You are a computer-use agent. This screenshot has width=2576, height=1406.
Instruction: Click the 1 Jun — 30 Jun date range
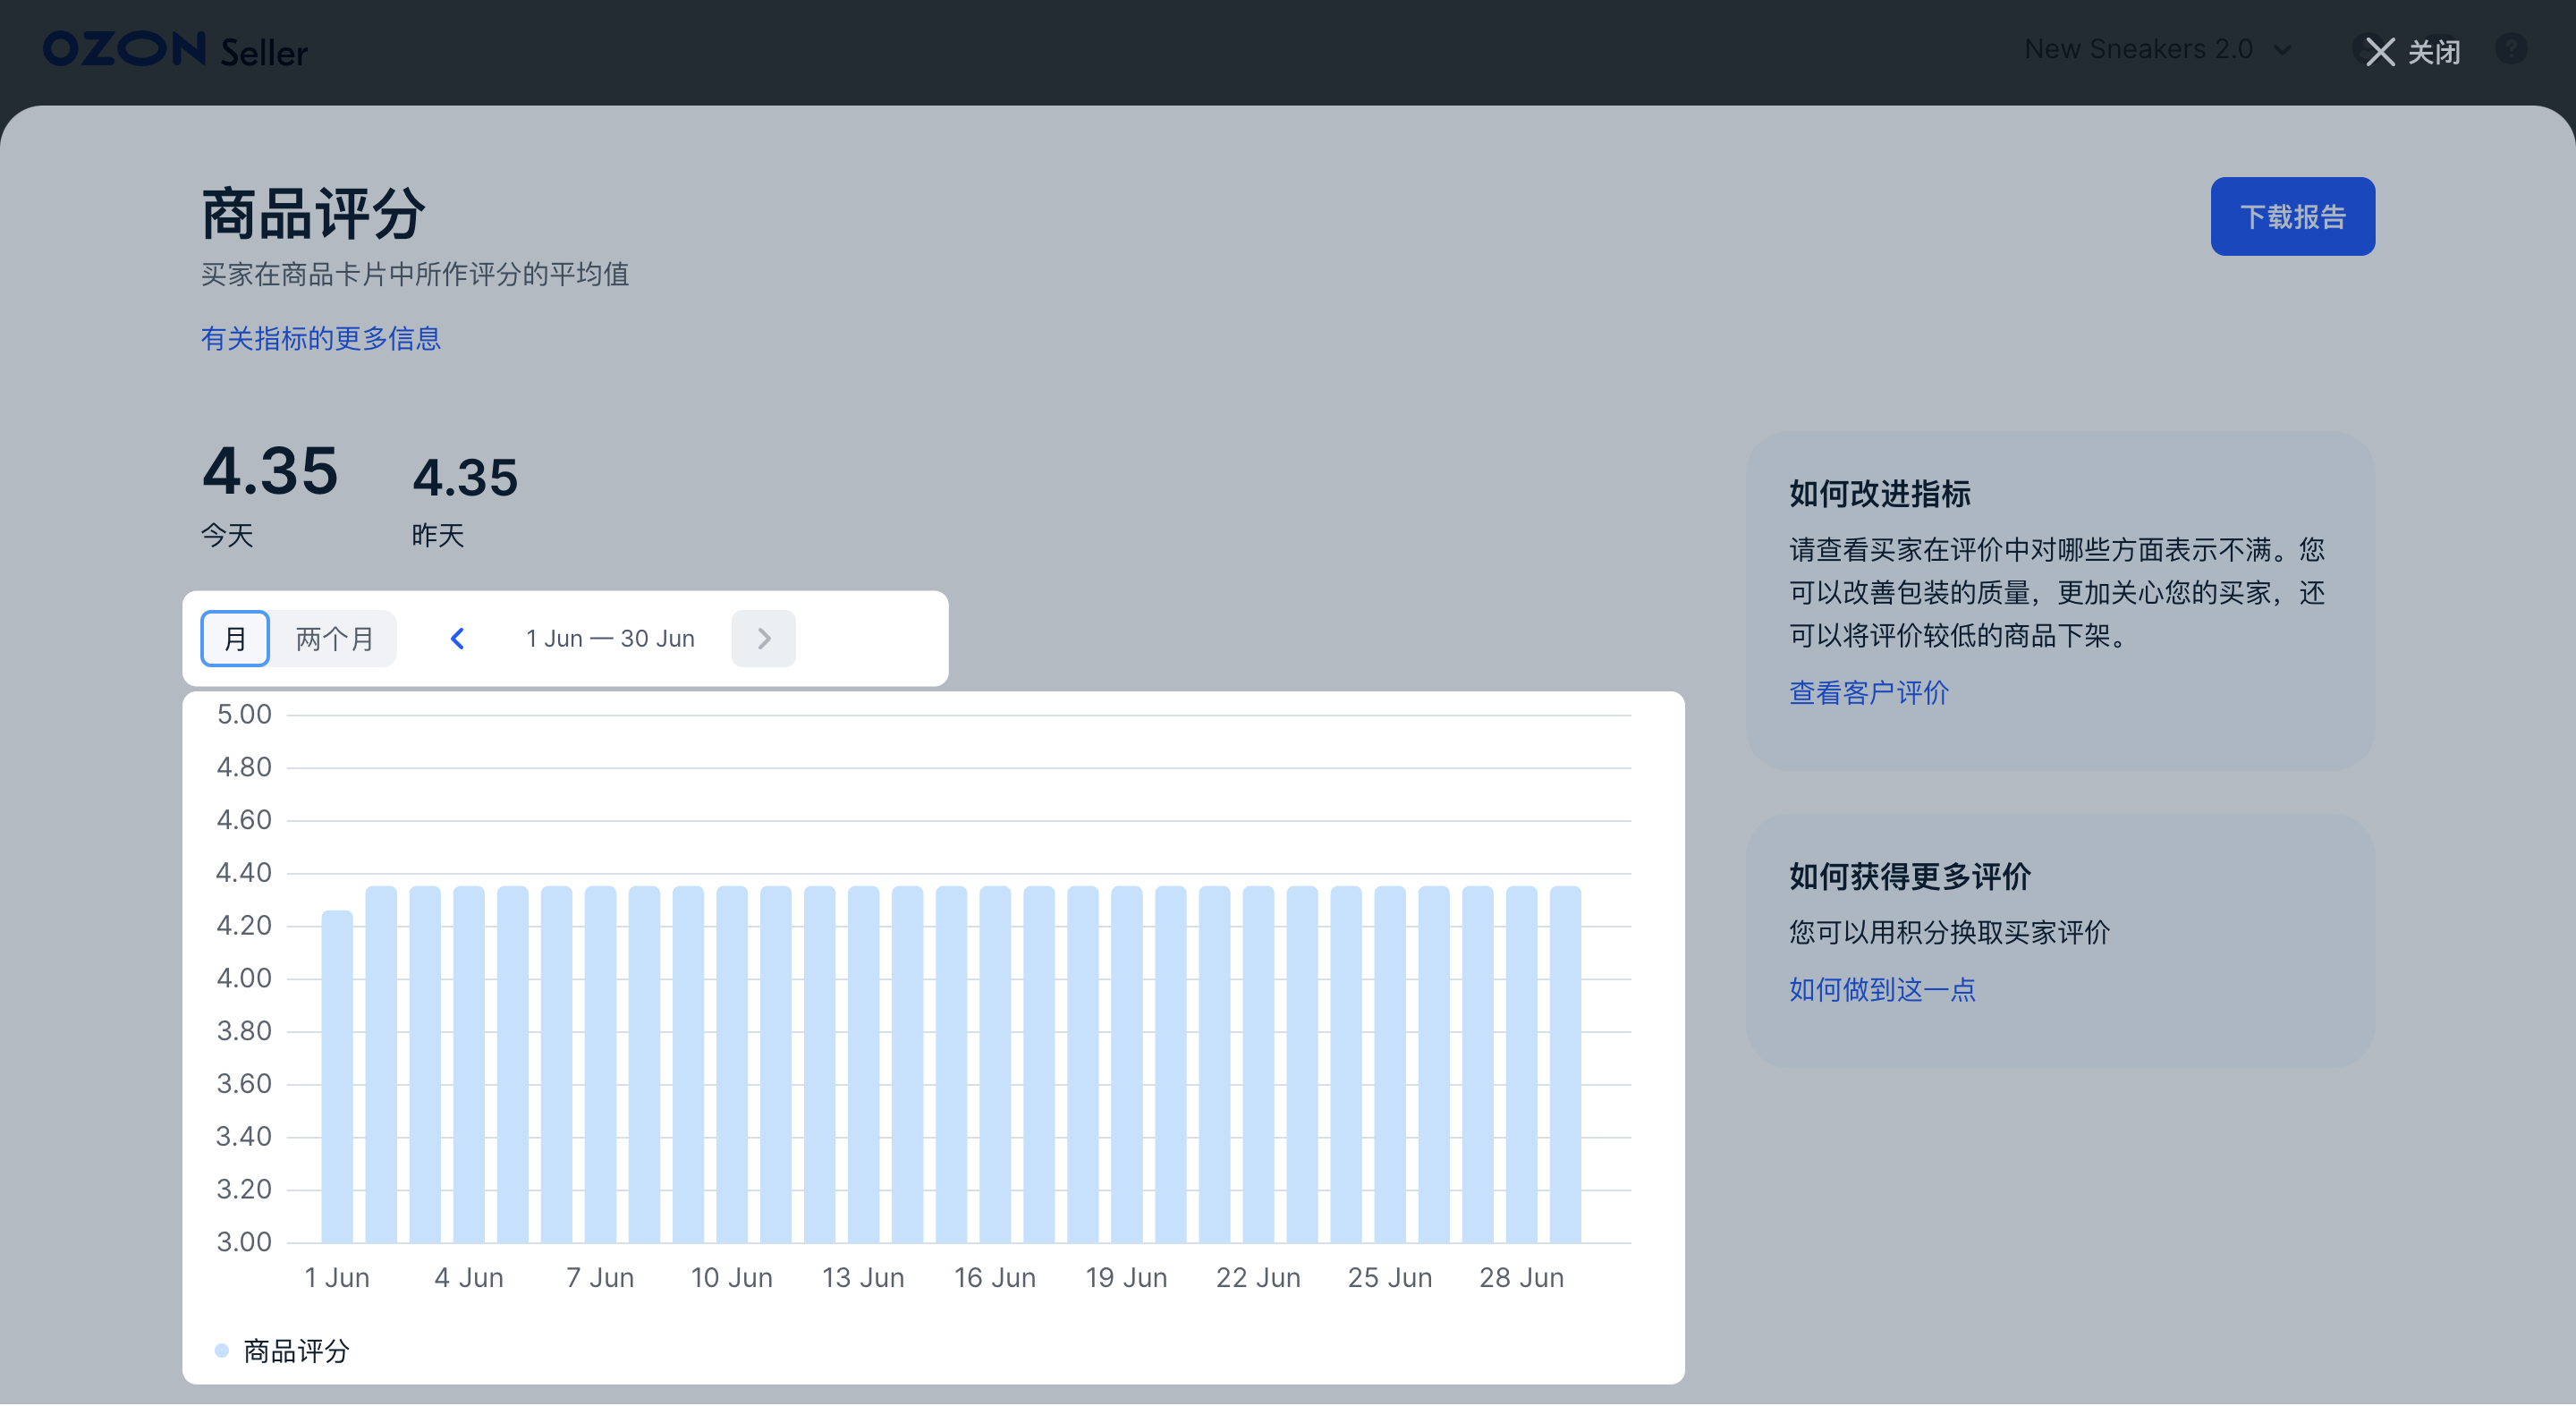pos(611,638)
